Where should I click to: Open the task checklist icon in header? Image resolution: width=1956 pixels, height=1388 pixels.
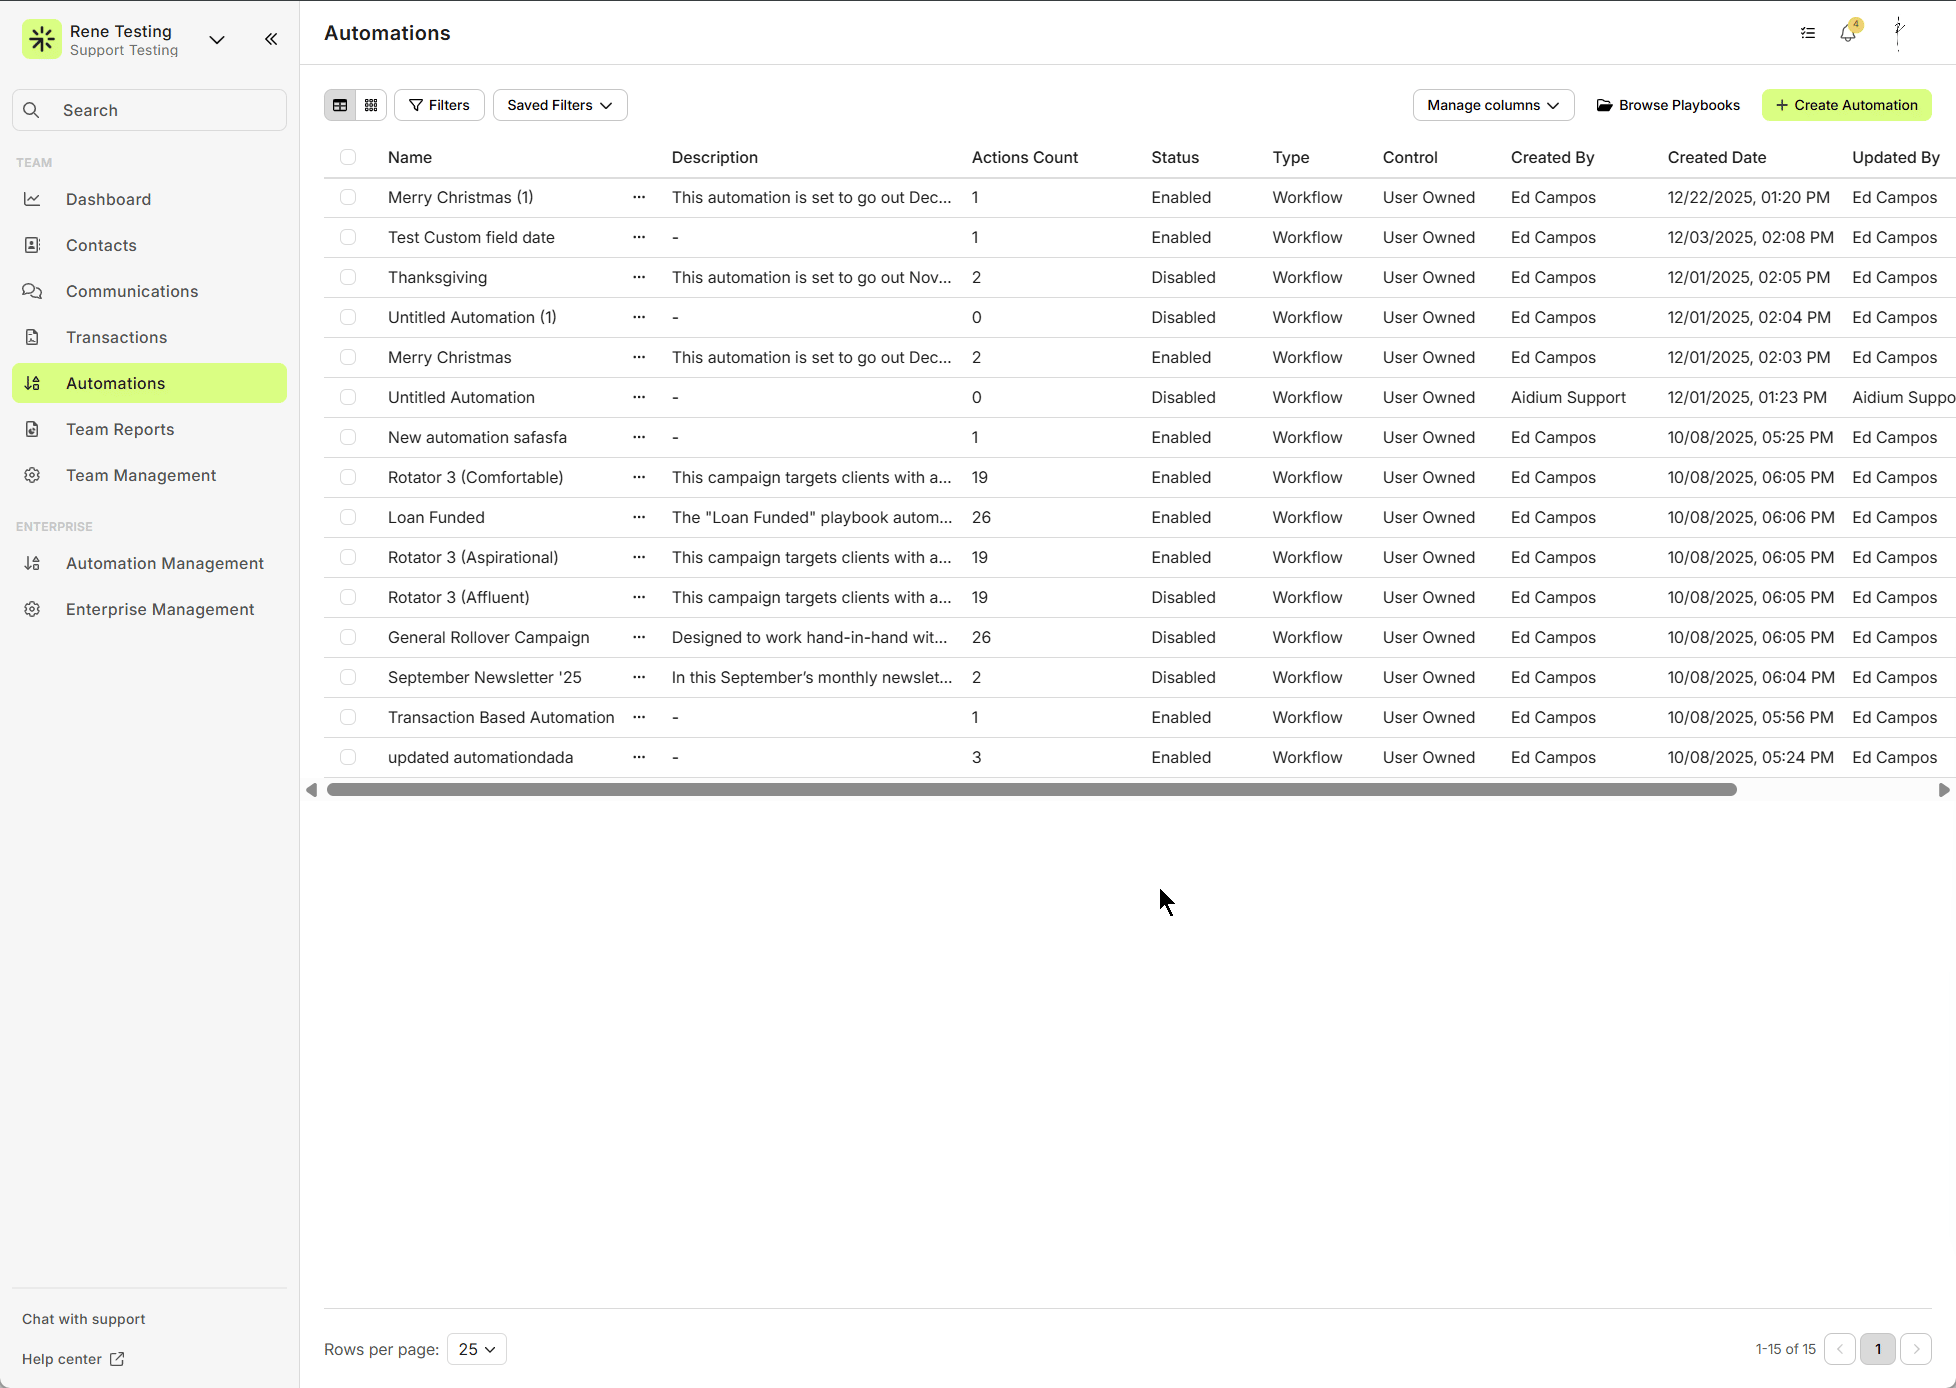click(1807, 33)
